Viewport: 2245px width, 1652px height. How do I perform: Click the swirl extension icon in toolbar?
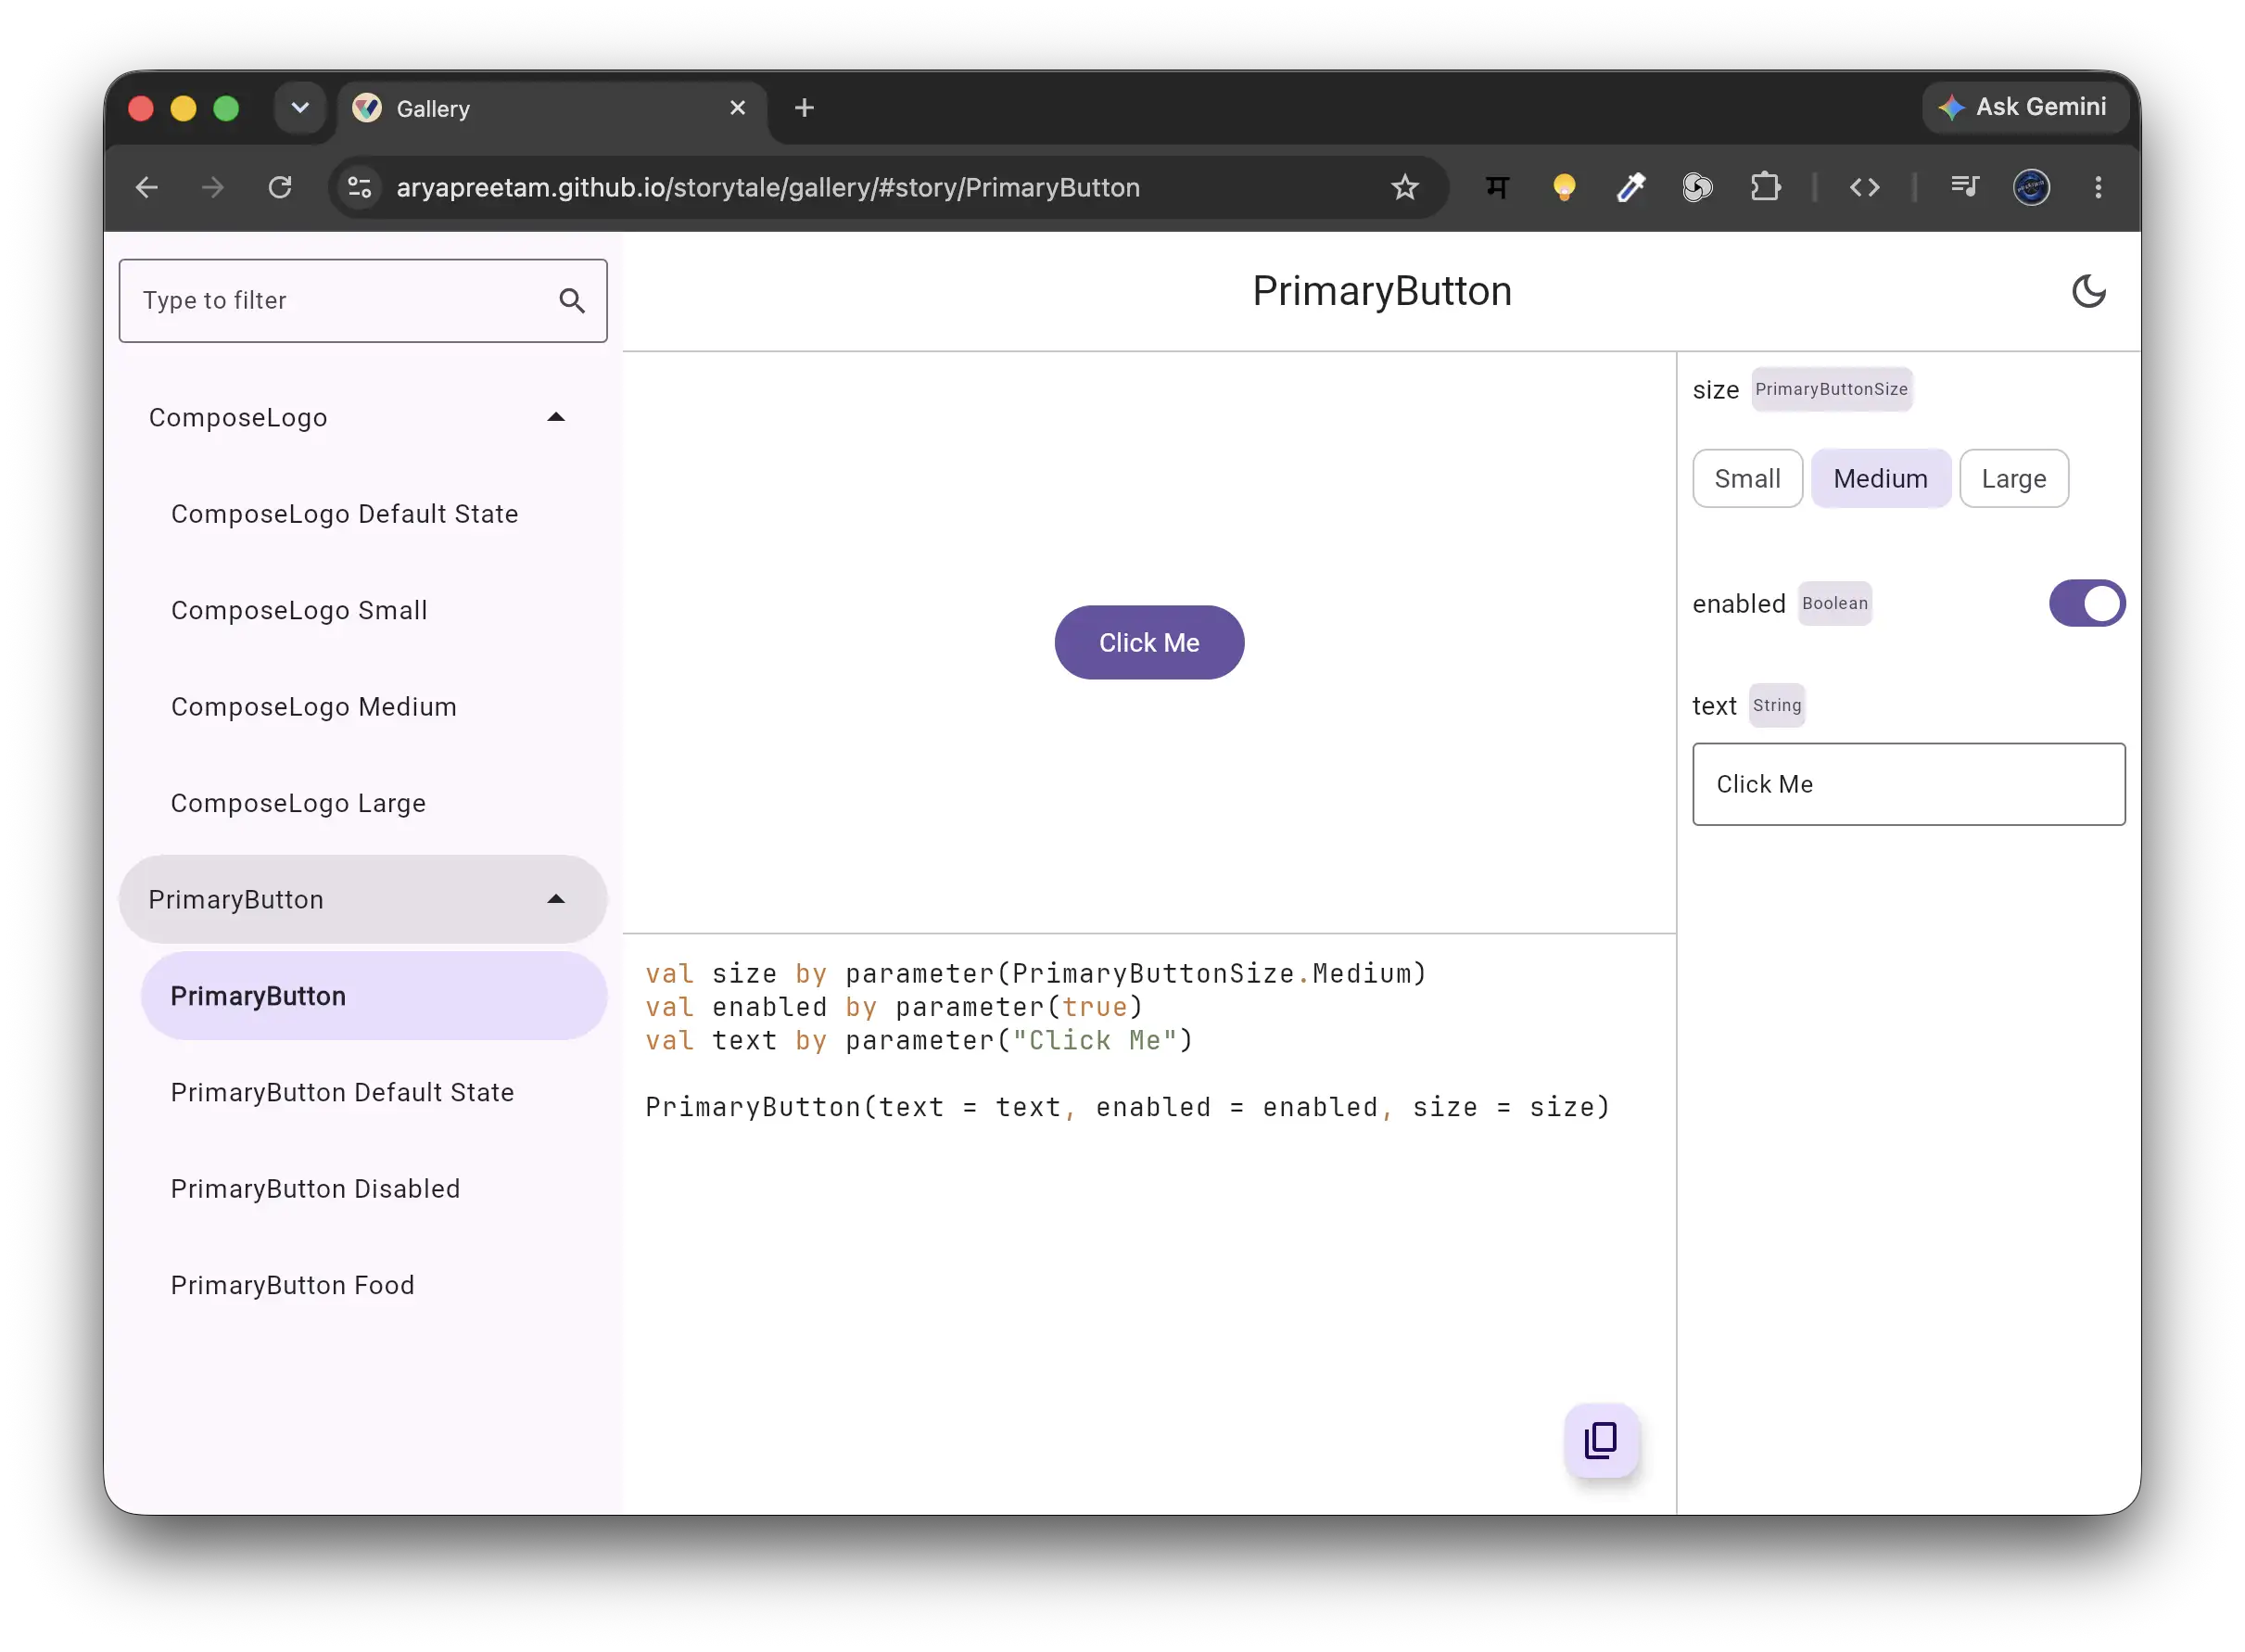[x=1697, y=187]
